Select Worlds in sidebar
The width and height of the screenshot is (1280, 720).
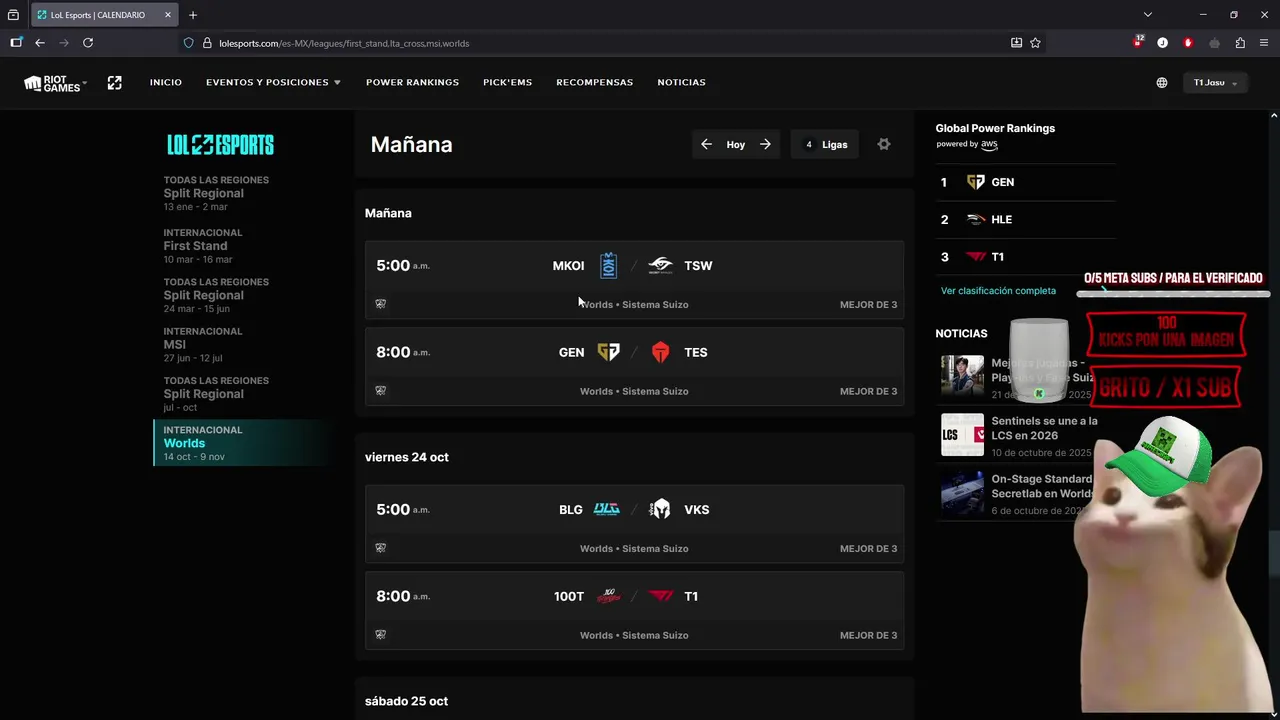click(x=243, y=443)
